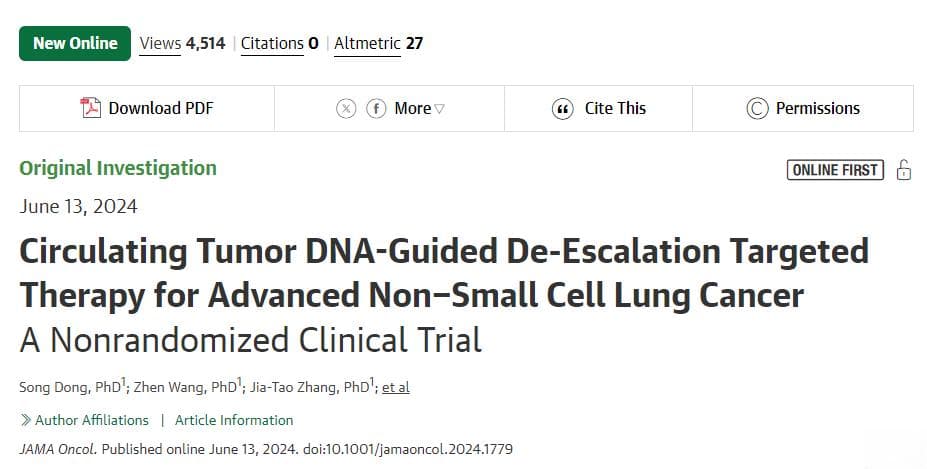Click the PDF document icon
The height and width of the screenshot is (469, 927).
tap(90, 108)
